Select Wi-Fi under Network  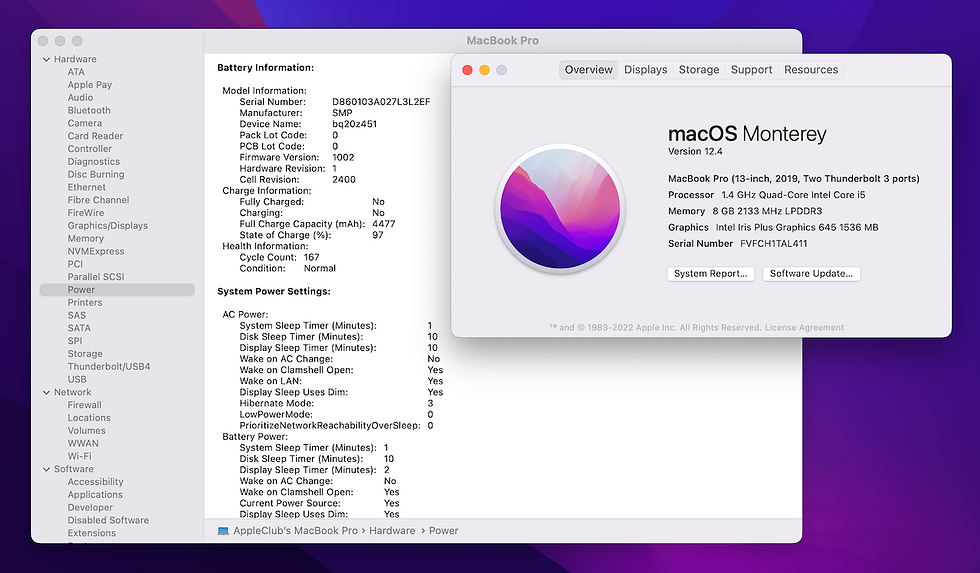(x=79, y=456)
